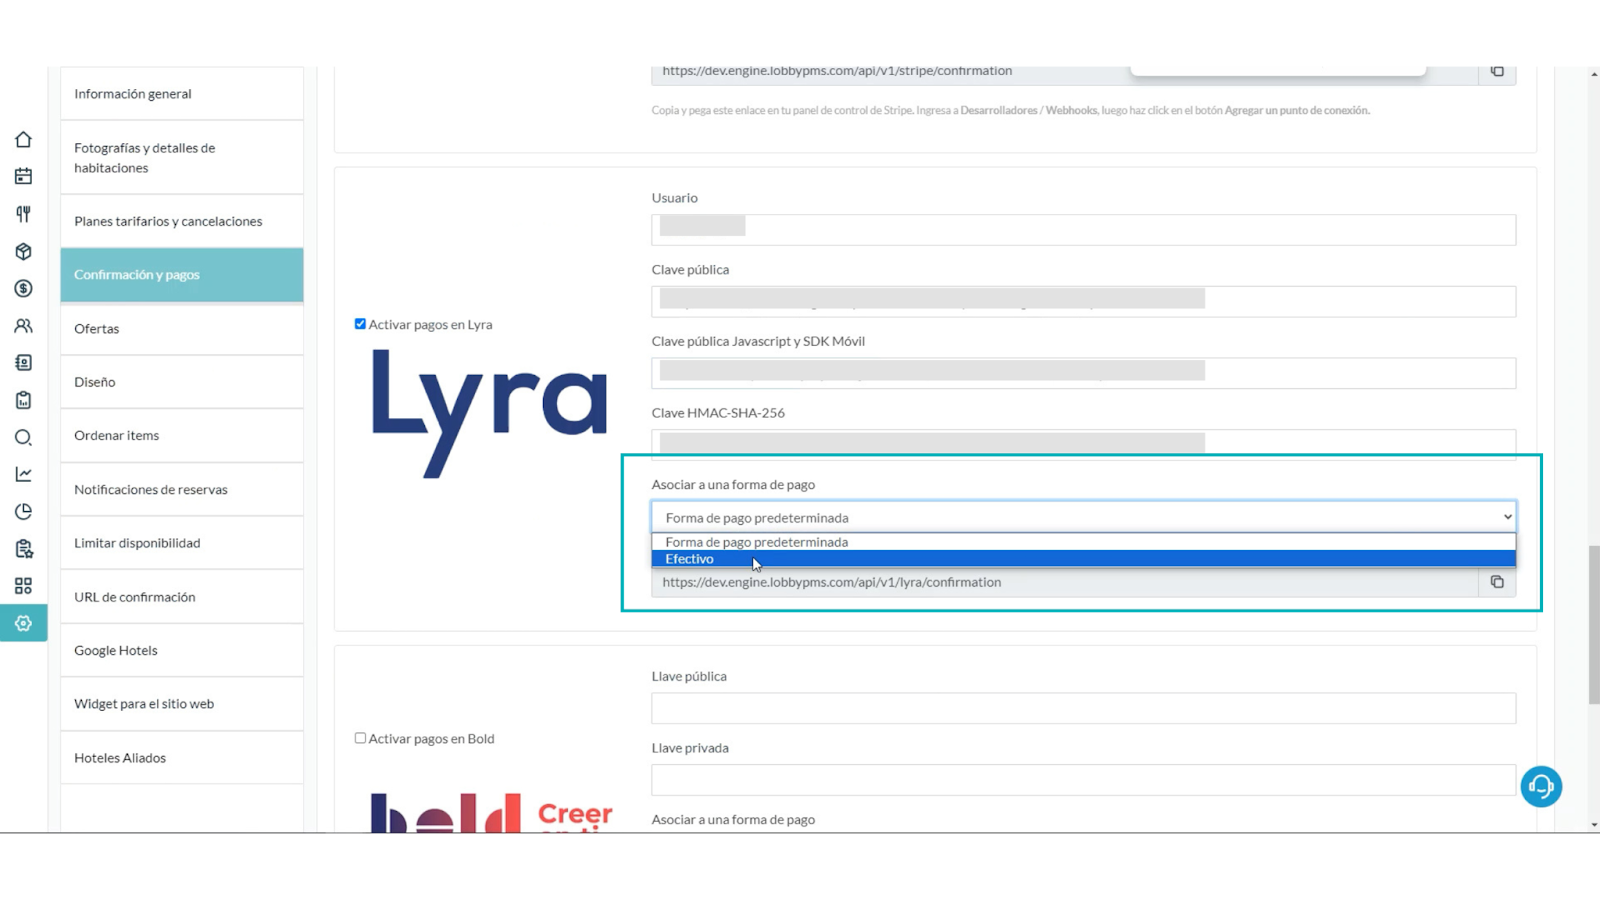Choose Efectivo from the payment list
Screen dimensions: 1600x900
coord(1084,559)
